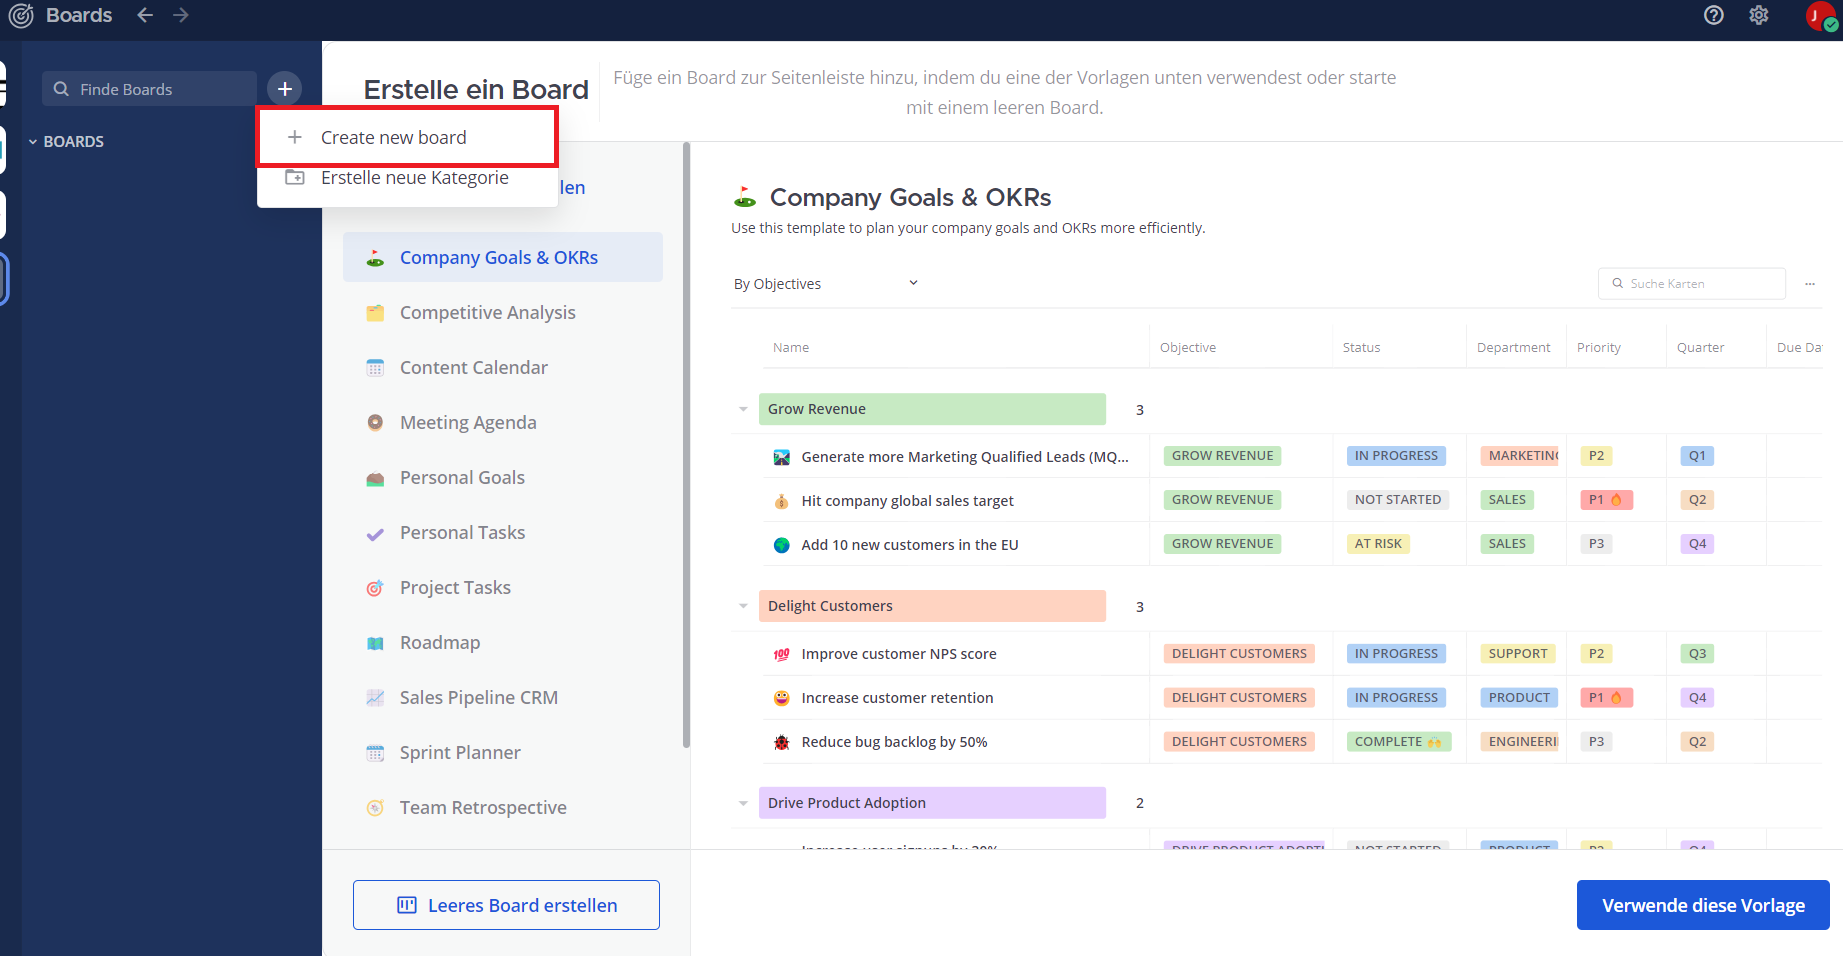Image resolution: width=1843 pixels, height=956 pixels.
Task: Click the Boards logo icon
Action: (x=21, y=15)
